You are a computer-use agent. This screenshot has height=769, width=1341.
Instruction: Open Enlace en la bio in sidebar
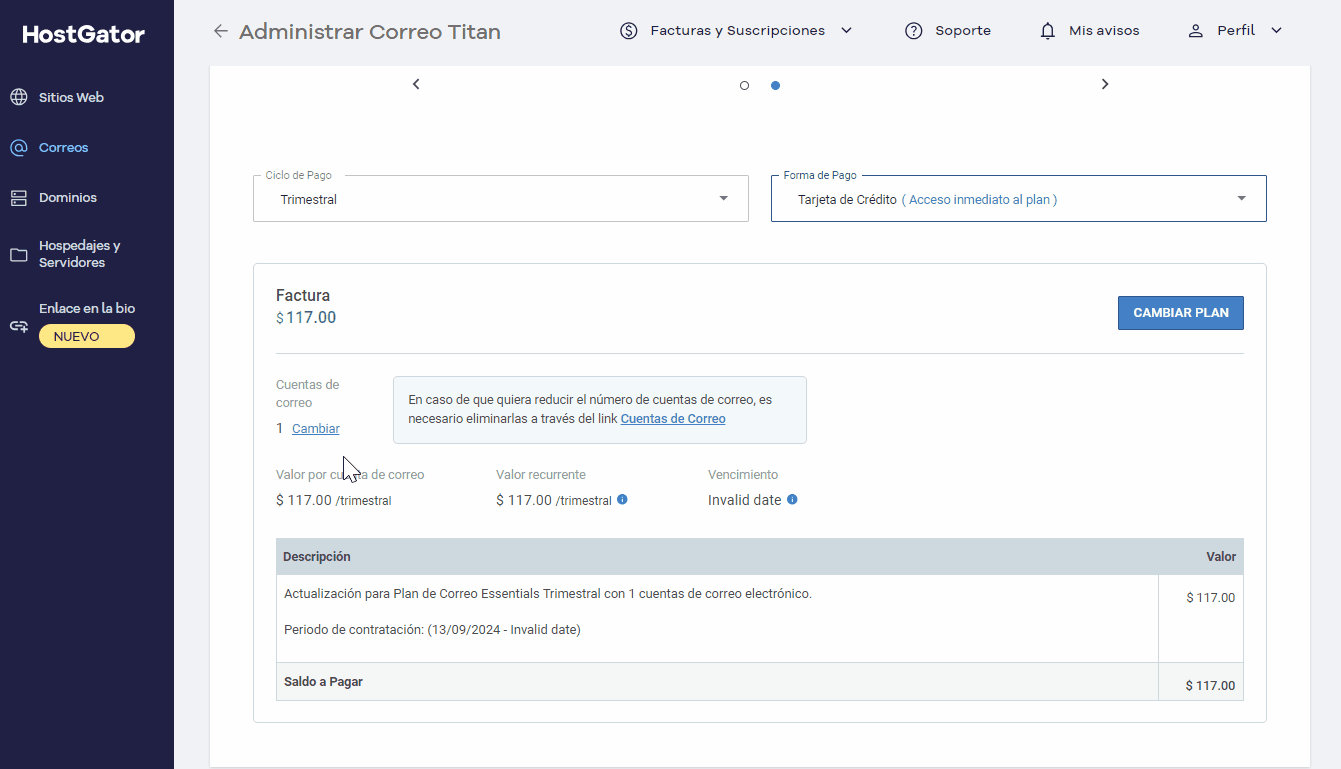click(87, 308)
